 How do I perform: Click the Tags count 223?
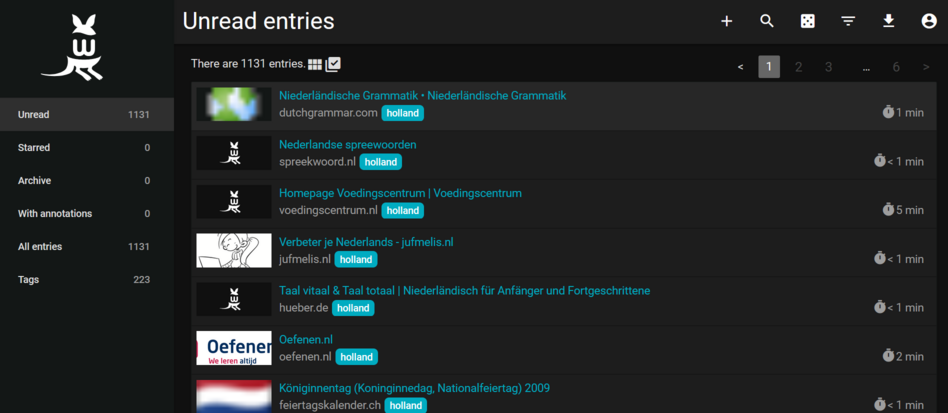(x=141, y=279)
